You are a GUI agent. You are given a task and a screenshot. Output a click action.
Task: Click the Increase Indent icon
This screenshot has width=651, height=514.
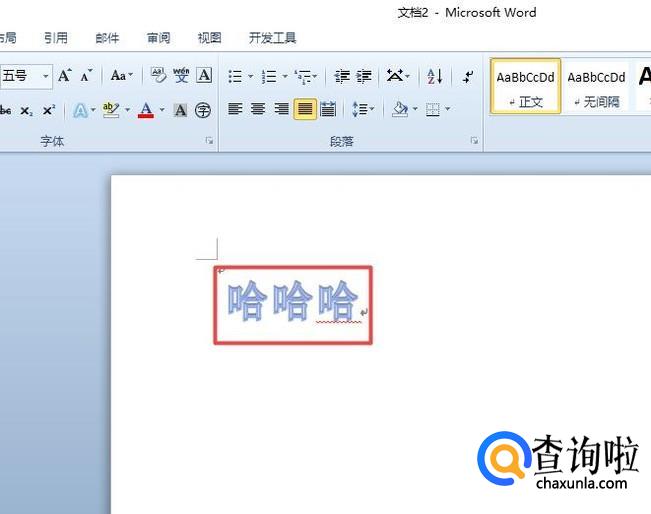364,77
